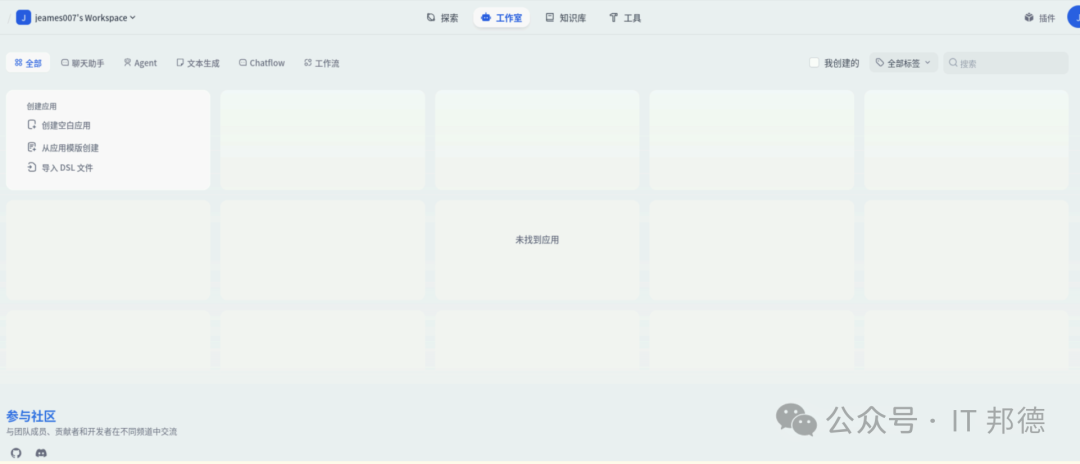Filter apps by Agent type

[141, 63]
